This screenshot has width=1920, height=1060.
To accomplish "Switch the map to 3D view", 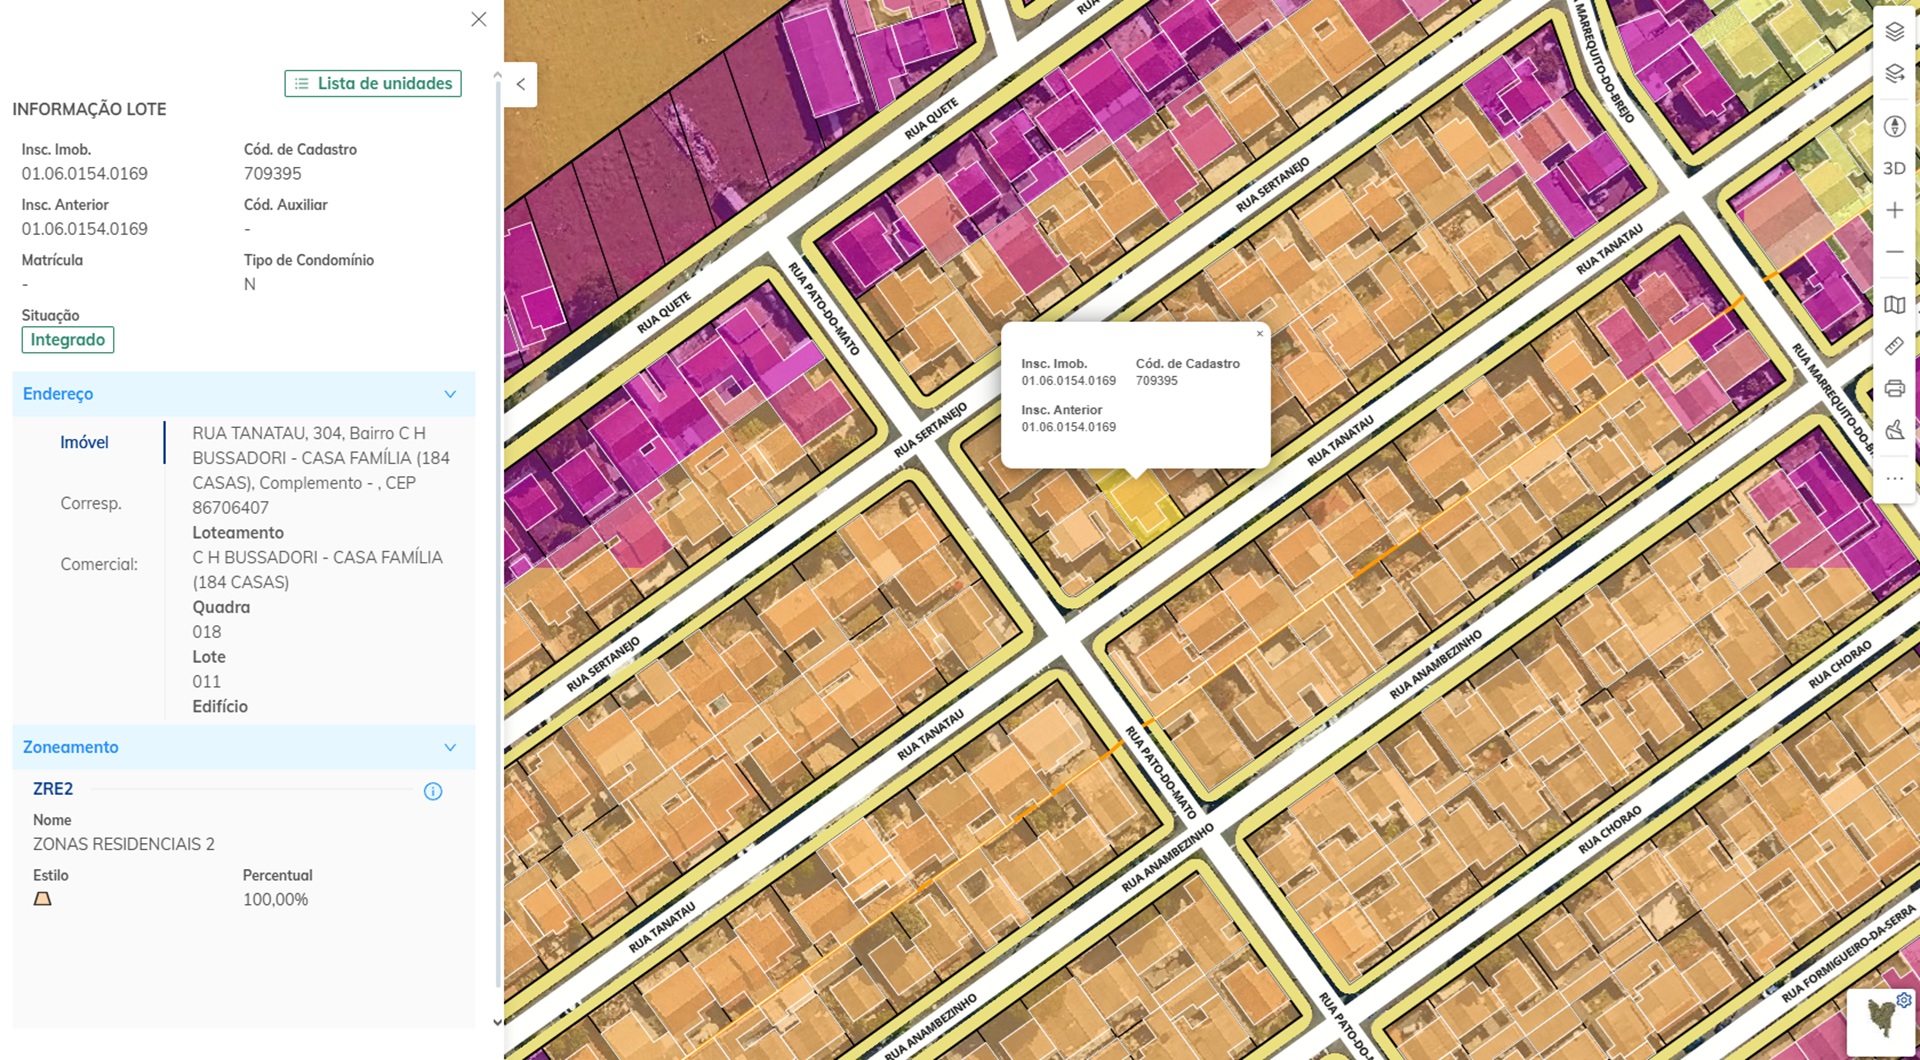I will point(1894,168).
